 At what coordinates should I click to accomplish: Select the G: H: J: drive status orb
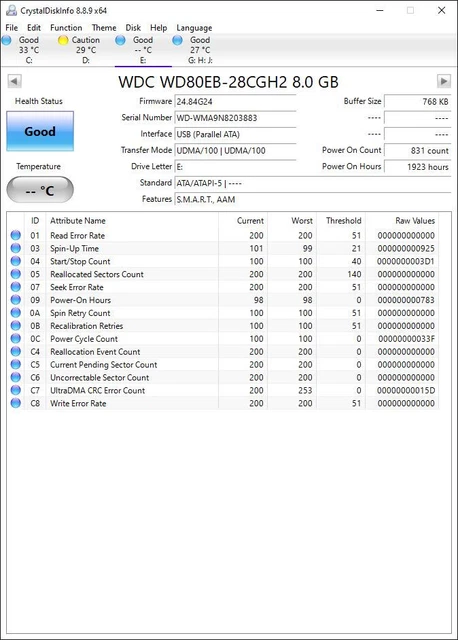click(x=177, y=40)
